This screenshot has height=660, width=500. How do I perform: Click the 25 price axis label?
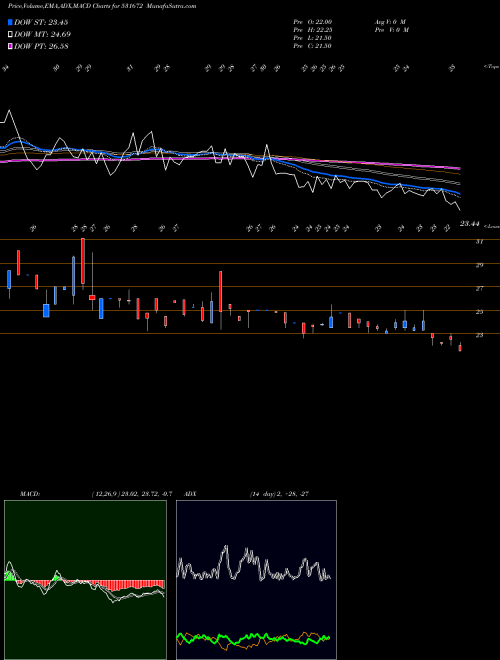coord(479,312)
